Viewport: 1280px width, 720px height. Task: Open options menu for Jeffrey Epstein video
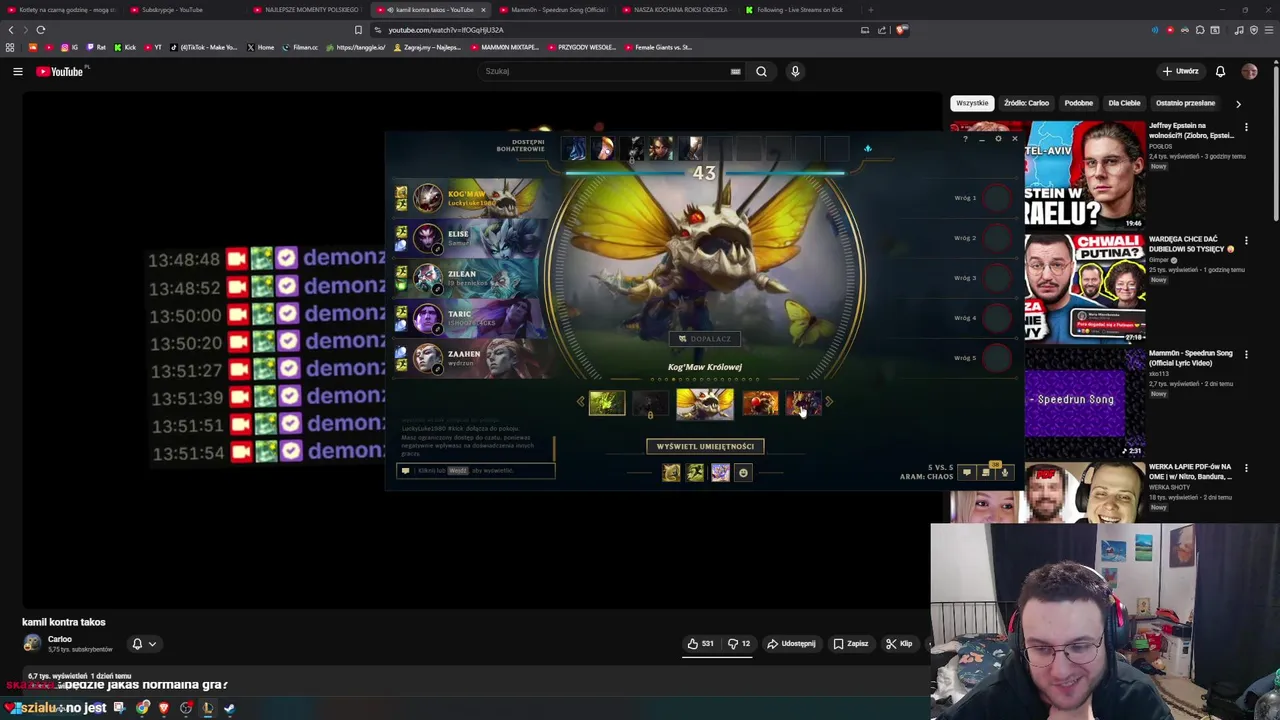click(1246, 128)
